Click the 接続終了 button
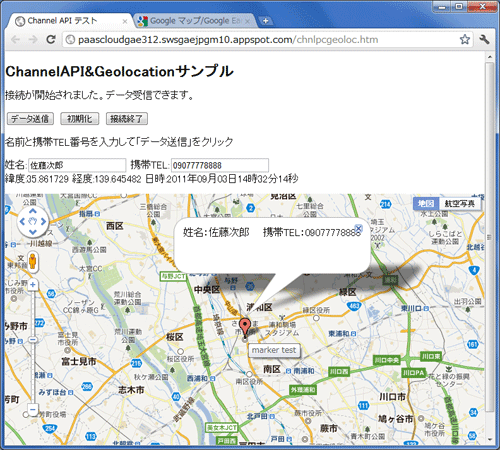The height and width of the screenshot is (450, 500). click(x=127, y=119)
